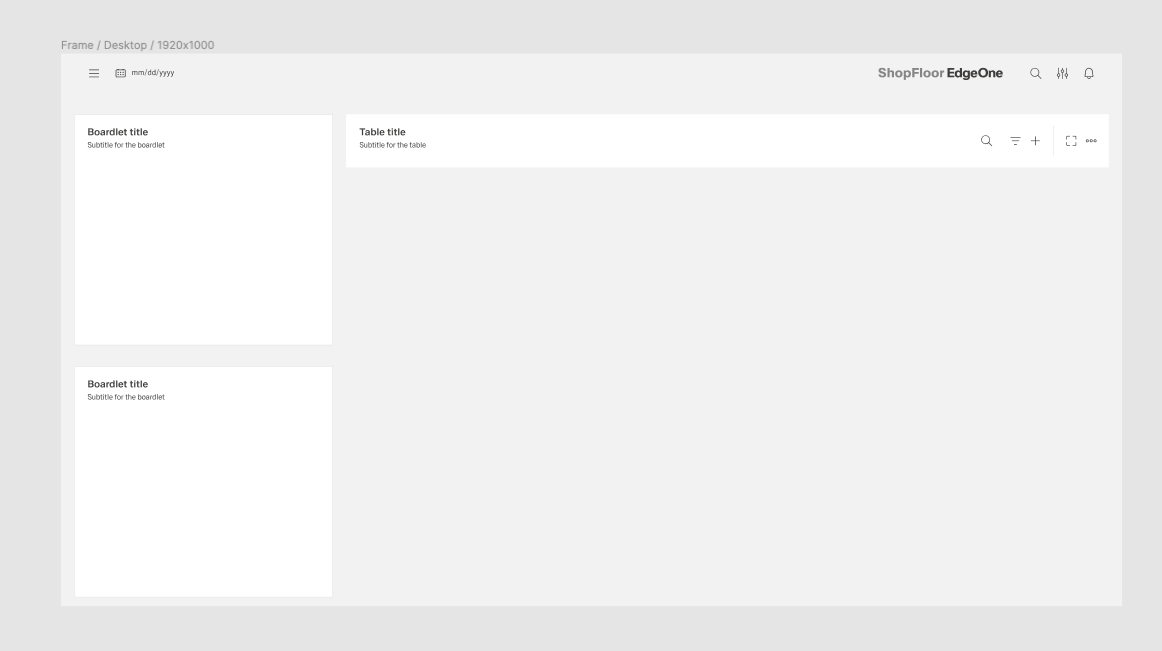1162x651 pixels.
Task: Click the calendar icon beside the date
Action: (120, 73)
